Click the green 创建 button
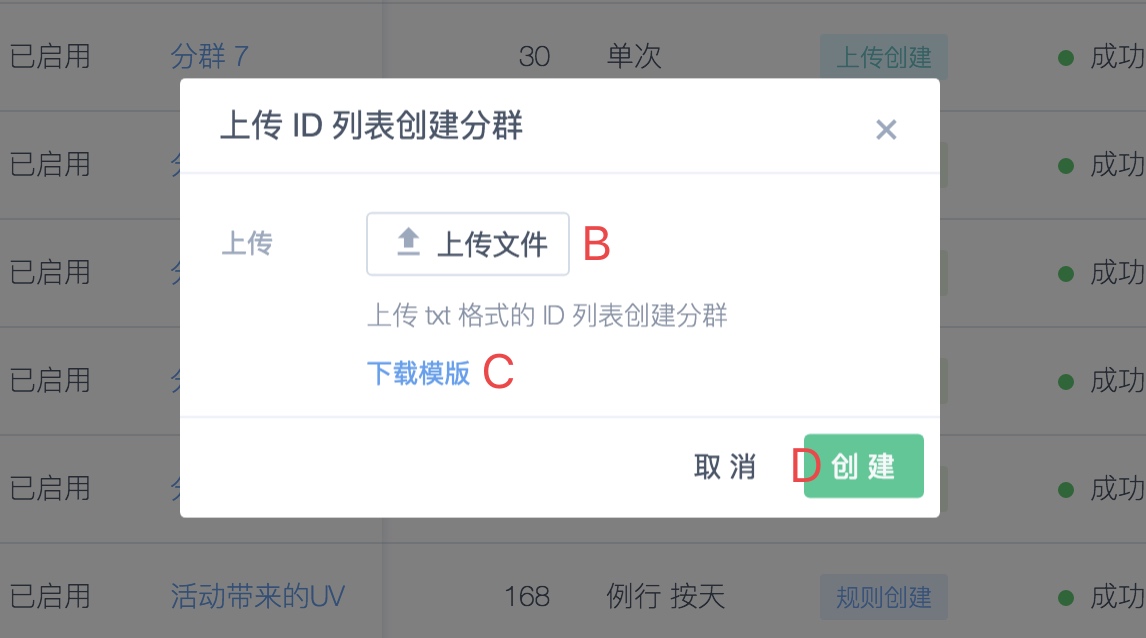1146x638 pixels. pyautogui.click(x=863, y=466)
